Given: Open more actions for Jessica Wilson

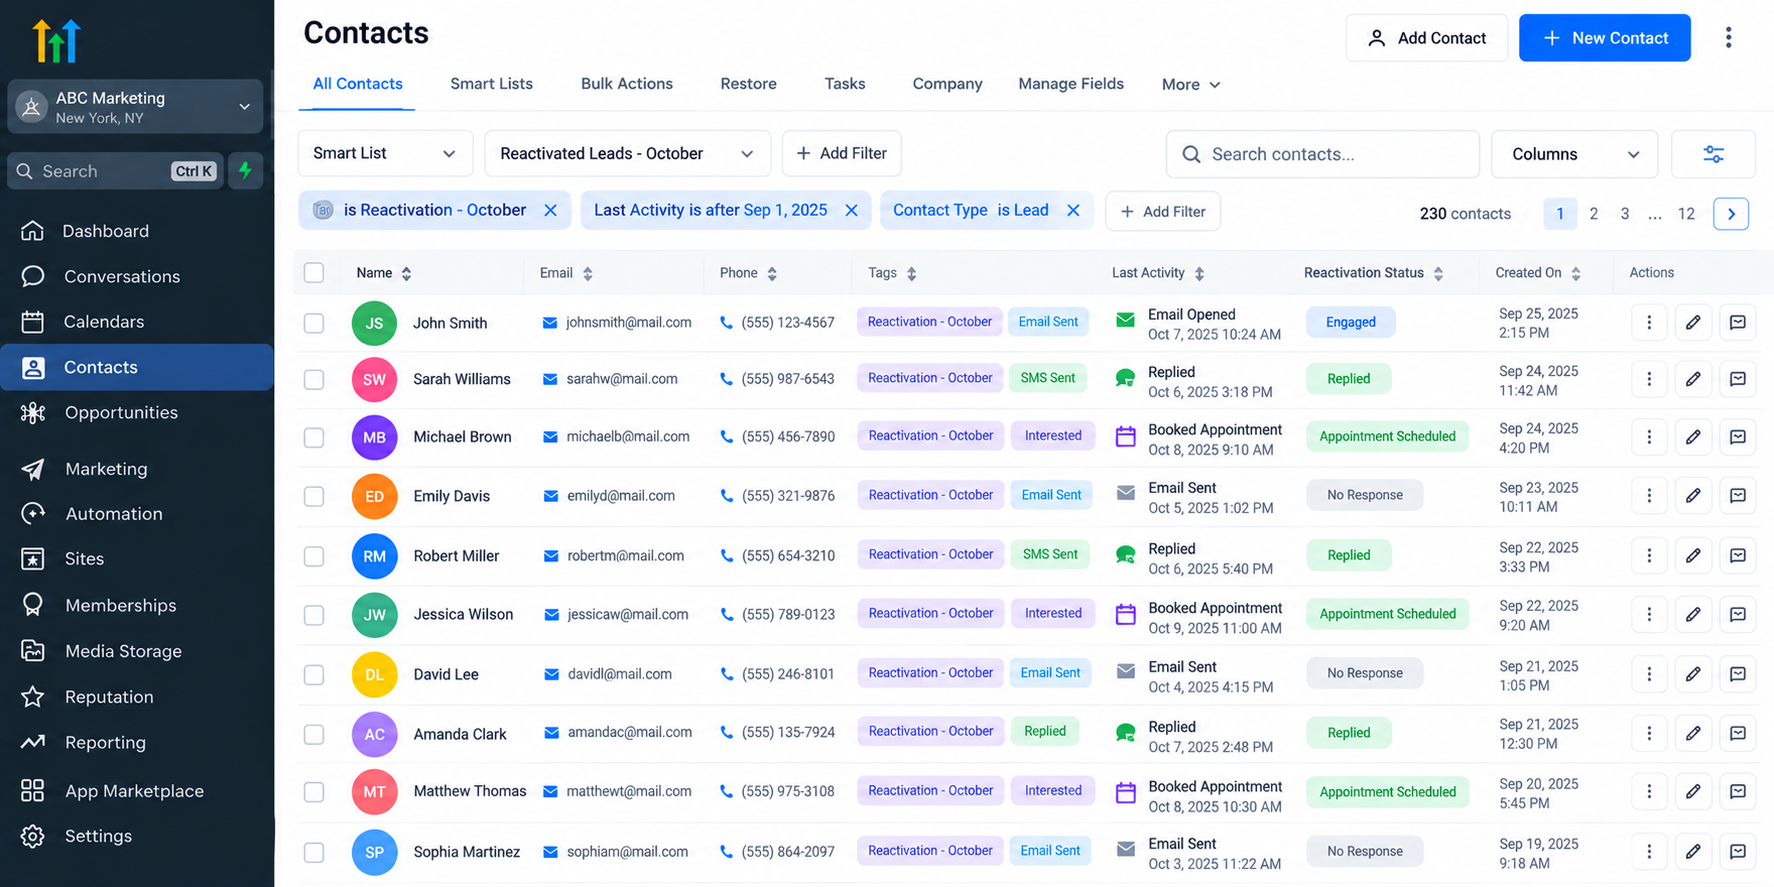Looking at the screenshot, I should coord(1649,614).
